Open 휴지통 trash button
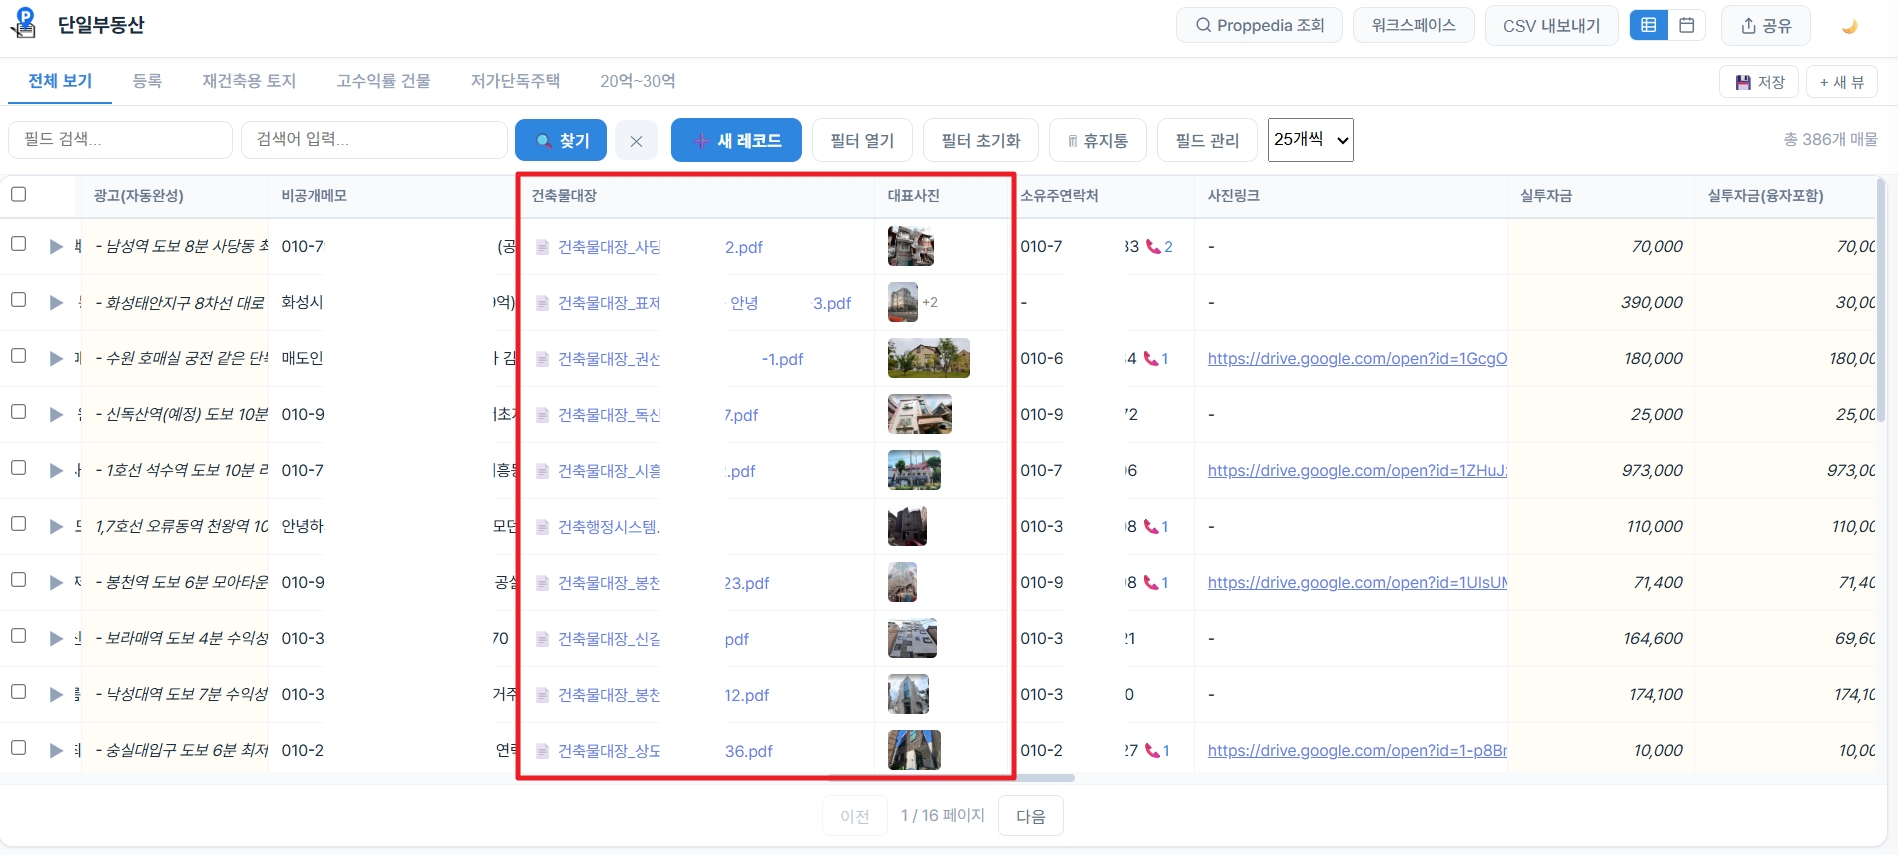The width and height of the screenshot is (1898, 855). click(x=1097, y=140)
